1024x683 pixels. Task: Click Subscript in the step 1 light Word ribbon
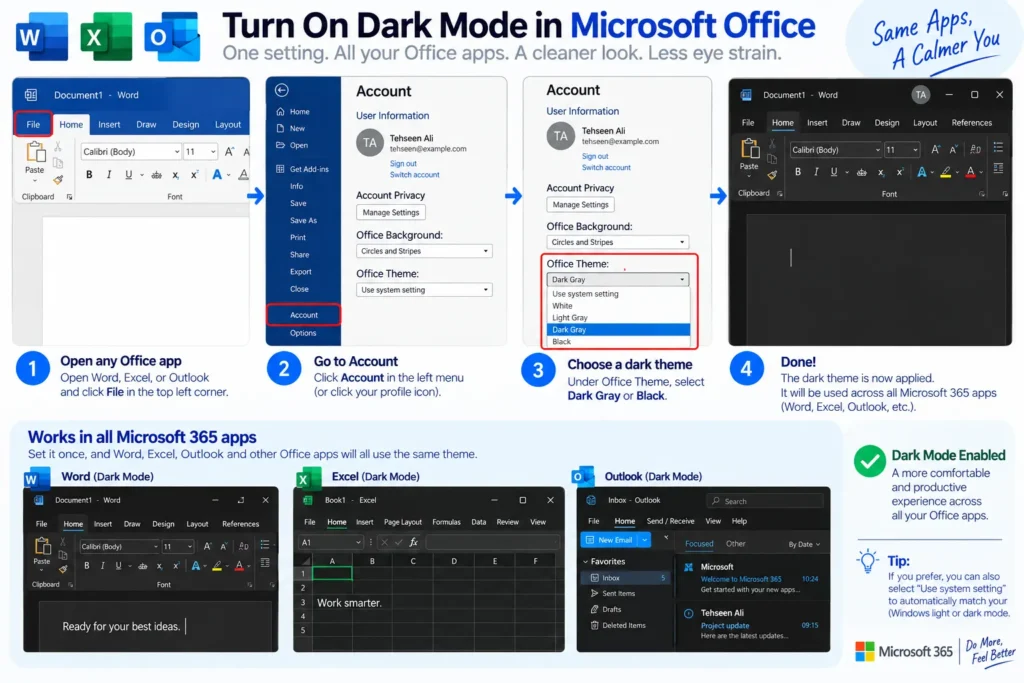pyautogui.click(x=175, y=175)
